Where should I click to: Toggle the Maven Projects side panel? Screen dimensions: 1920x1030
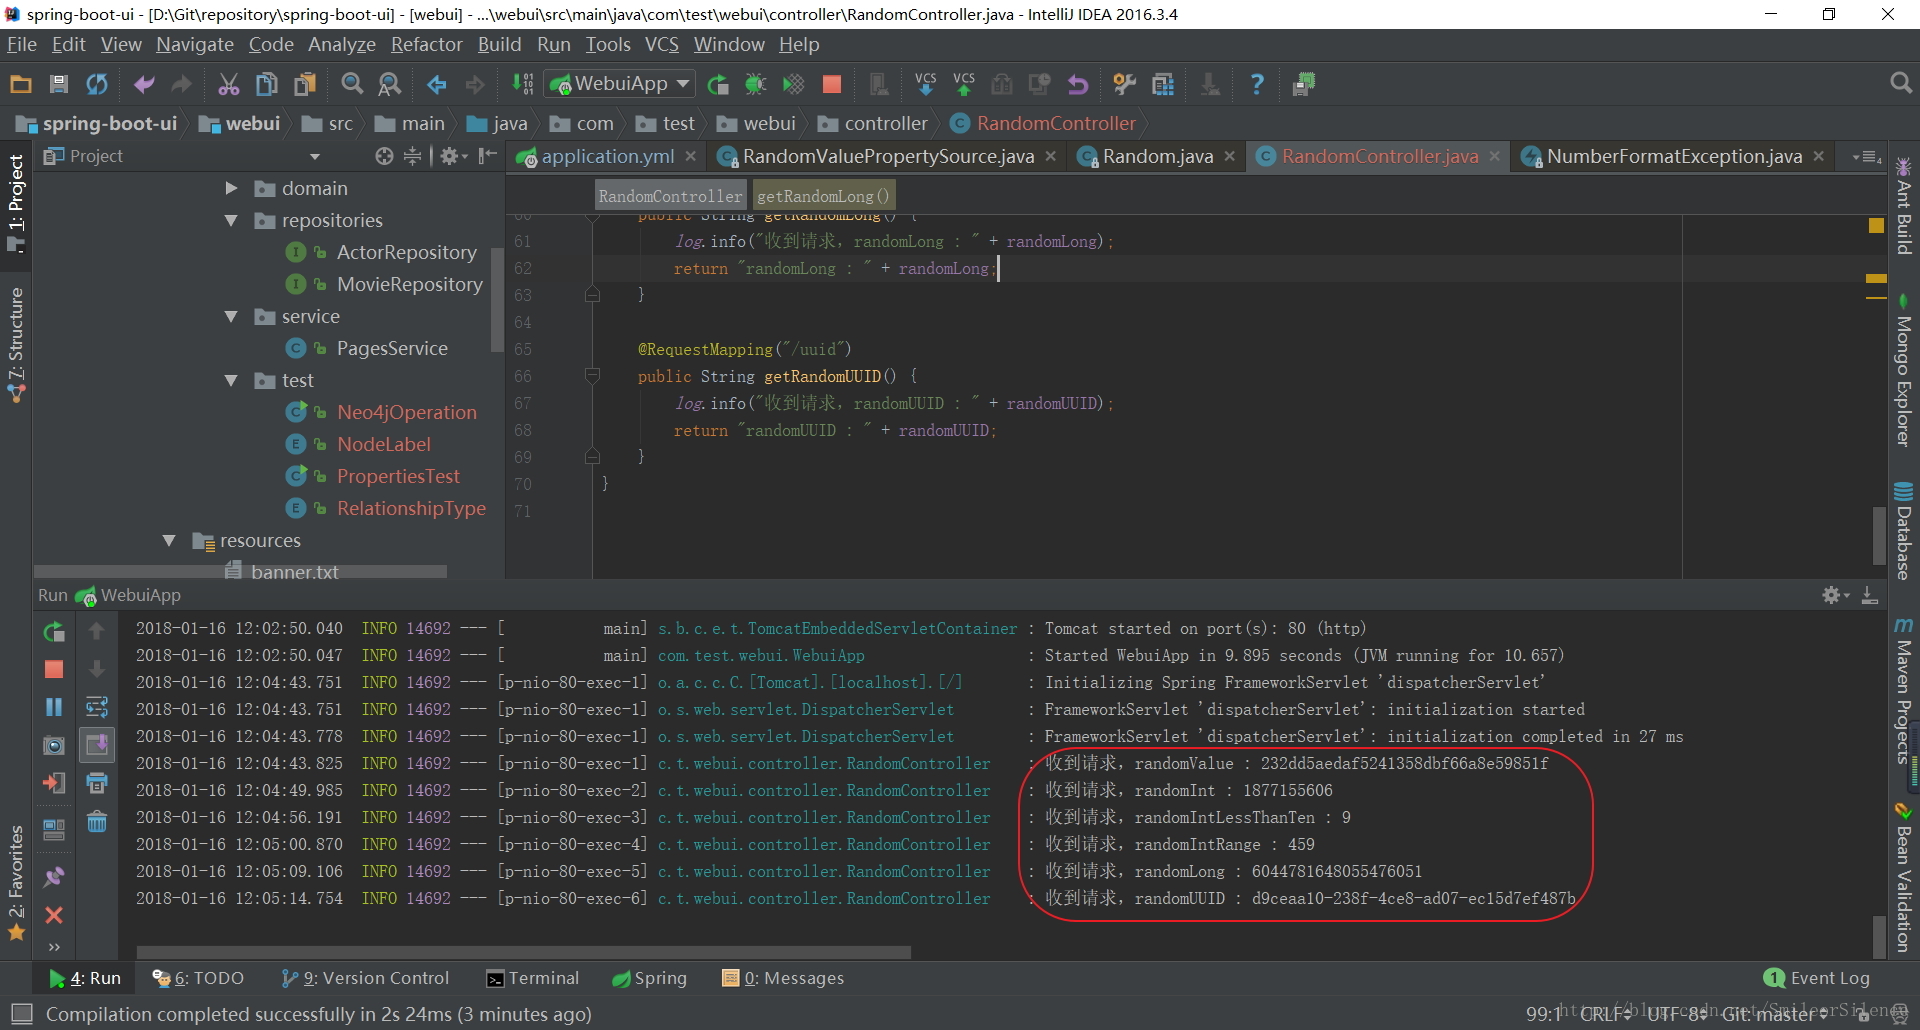[1904, 691]
